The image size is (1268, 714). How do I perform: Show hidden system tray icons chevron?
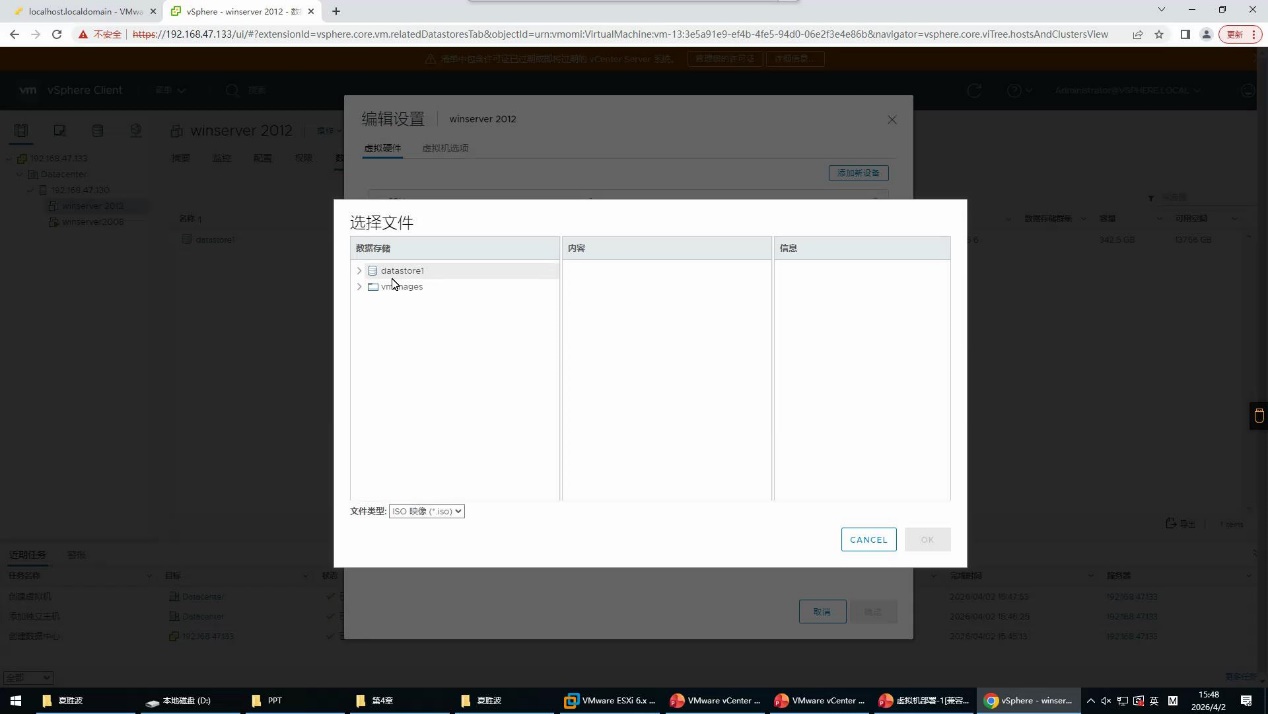pyautogui.click(x=1091, y=701)
